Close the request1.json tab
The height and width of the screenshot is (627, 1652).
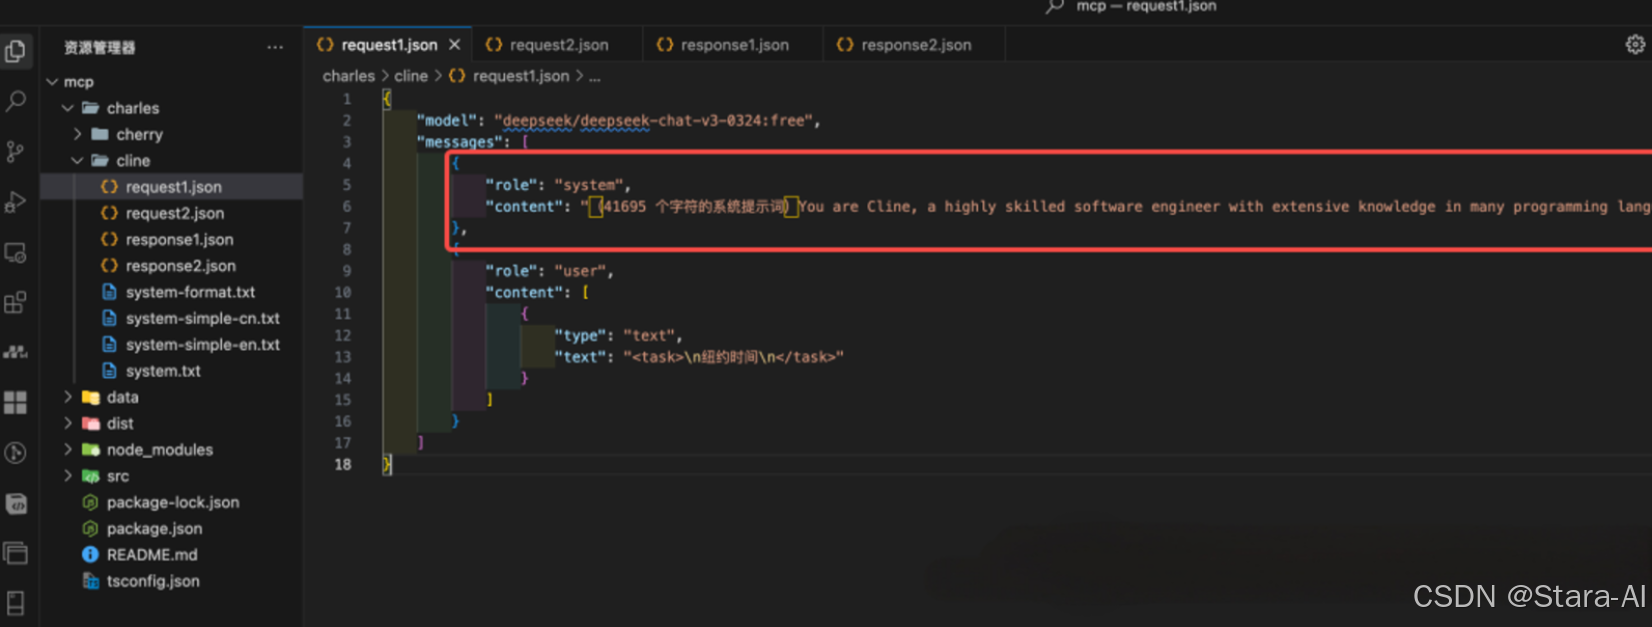click(x=454, y=45)
